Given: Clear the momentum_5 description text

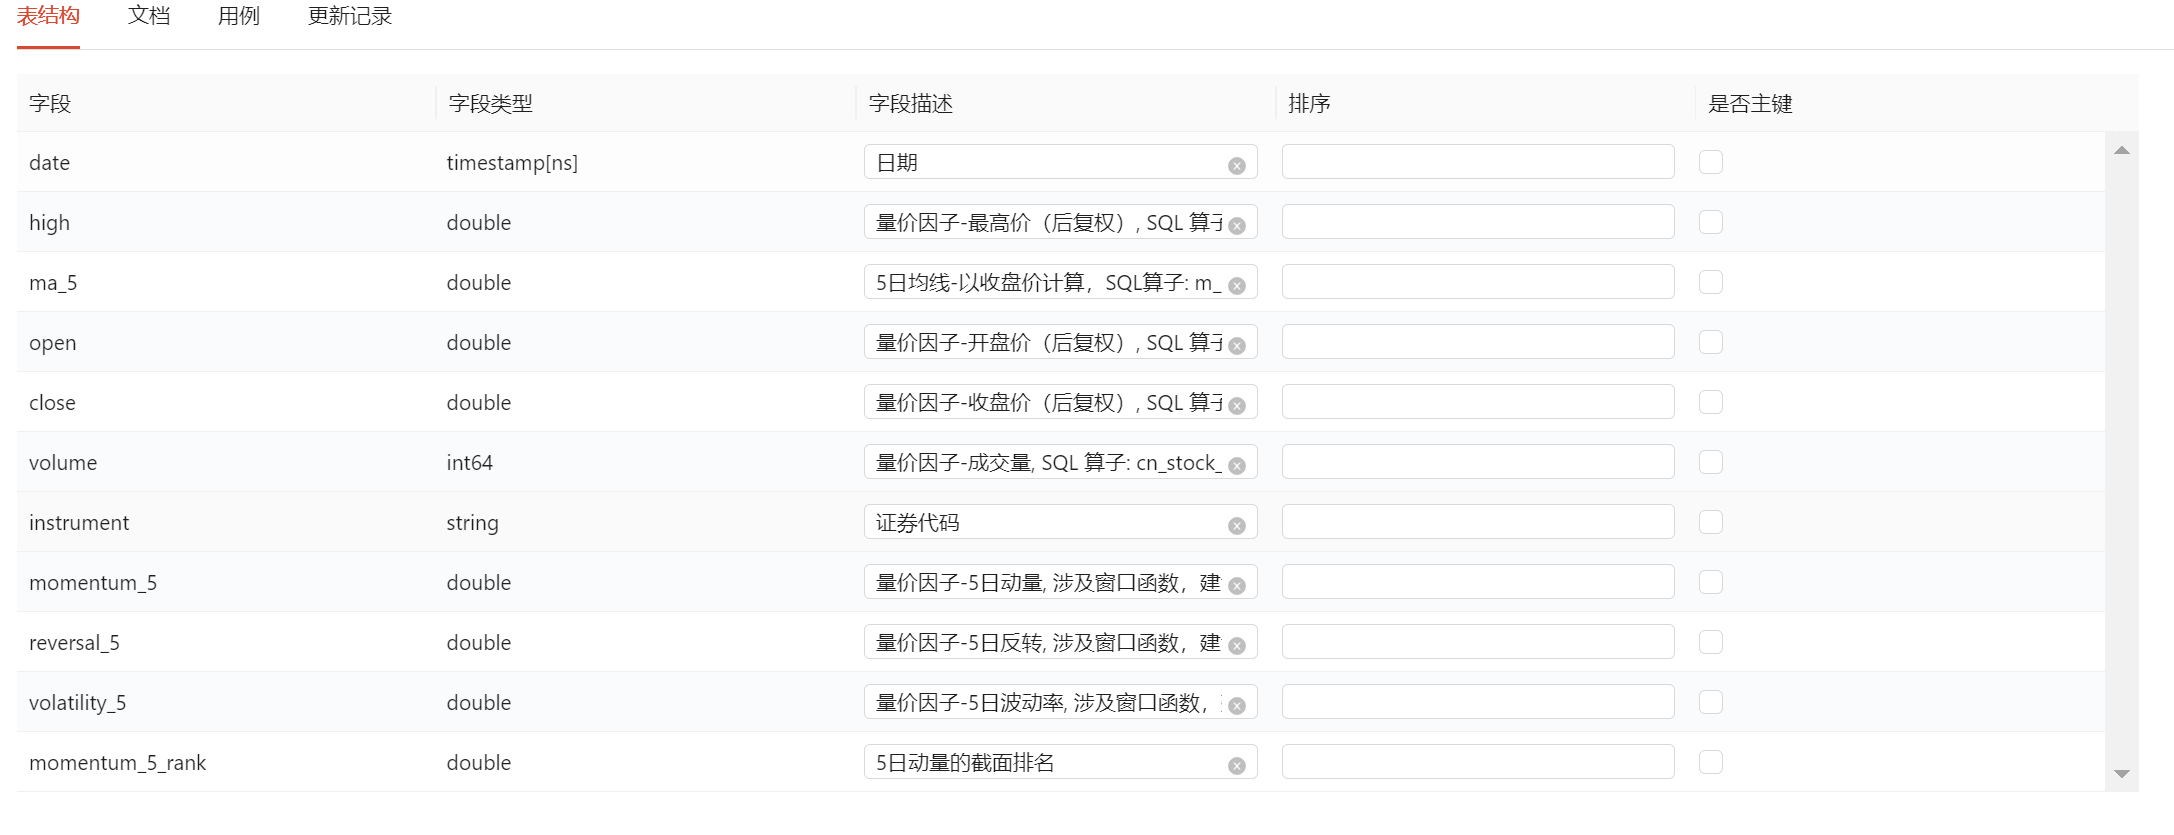Looking at the screenshot, I should [1237, 586].
